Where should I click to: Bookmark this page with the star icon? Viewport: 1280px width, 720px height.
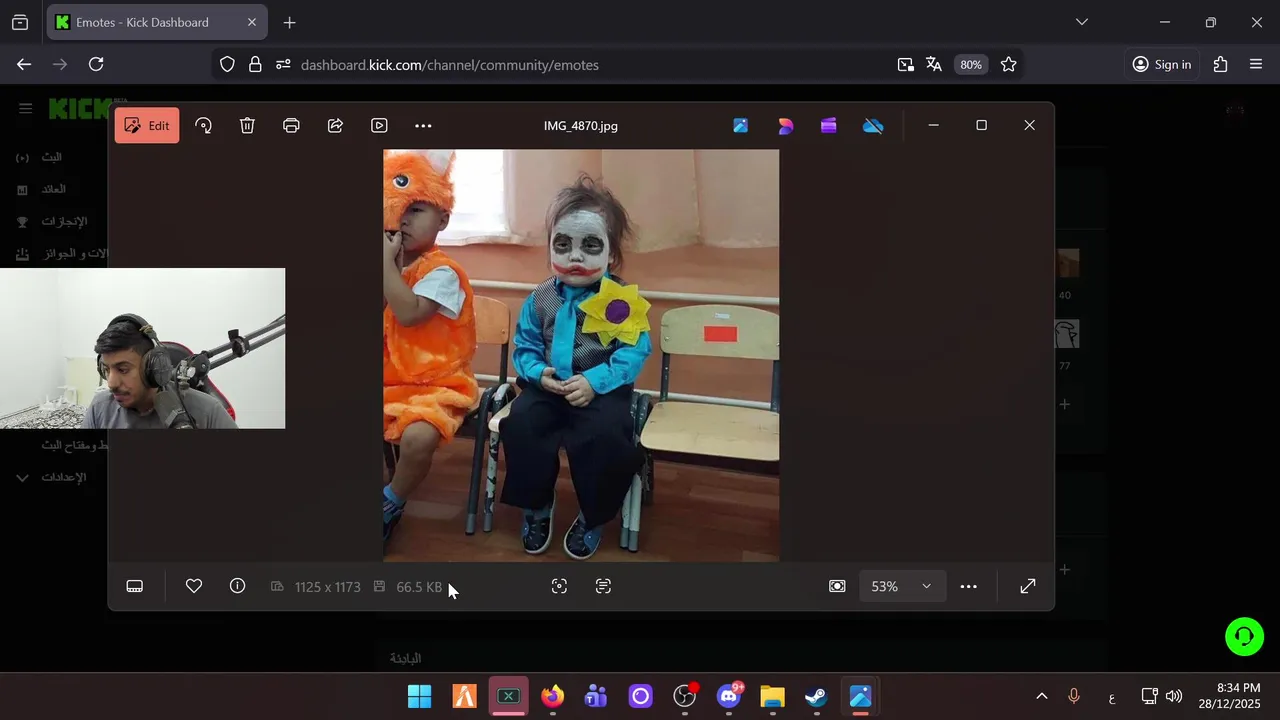click(1008, 64)
